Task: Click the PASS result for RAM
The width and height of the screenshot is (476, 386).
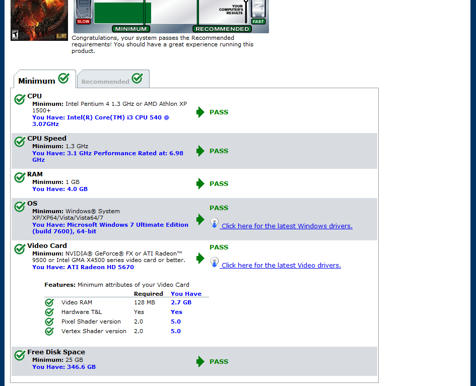Action: pos(219,184)
